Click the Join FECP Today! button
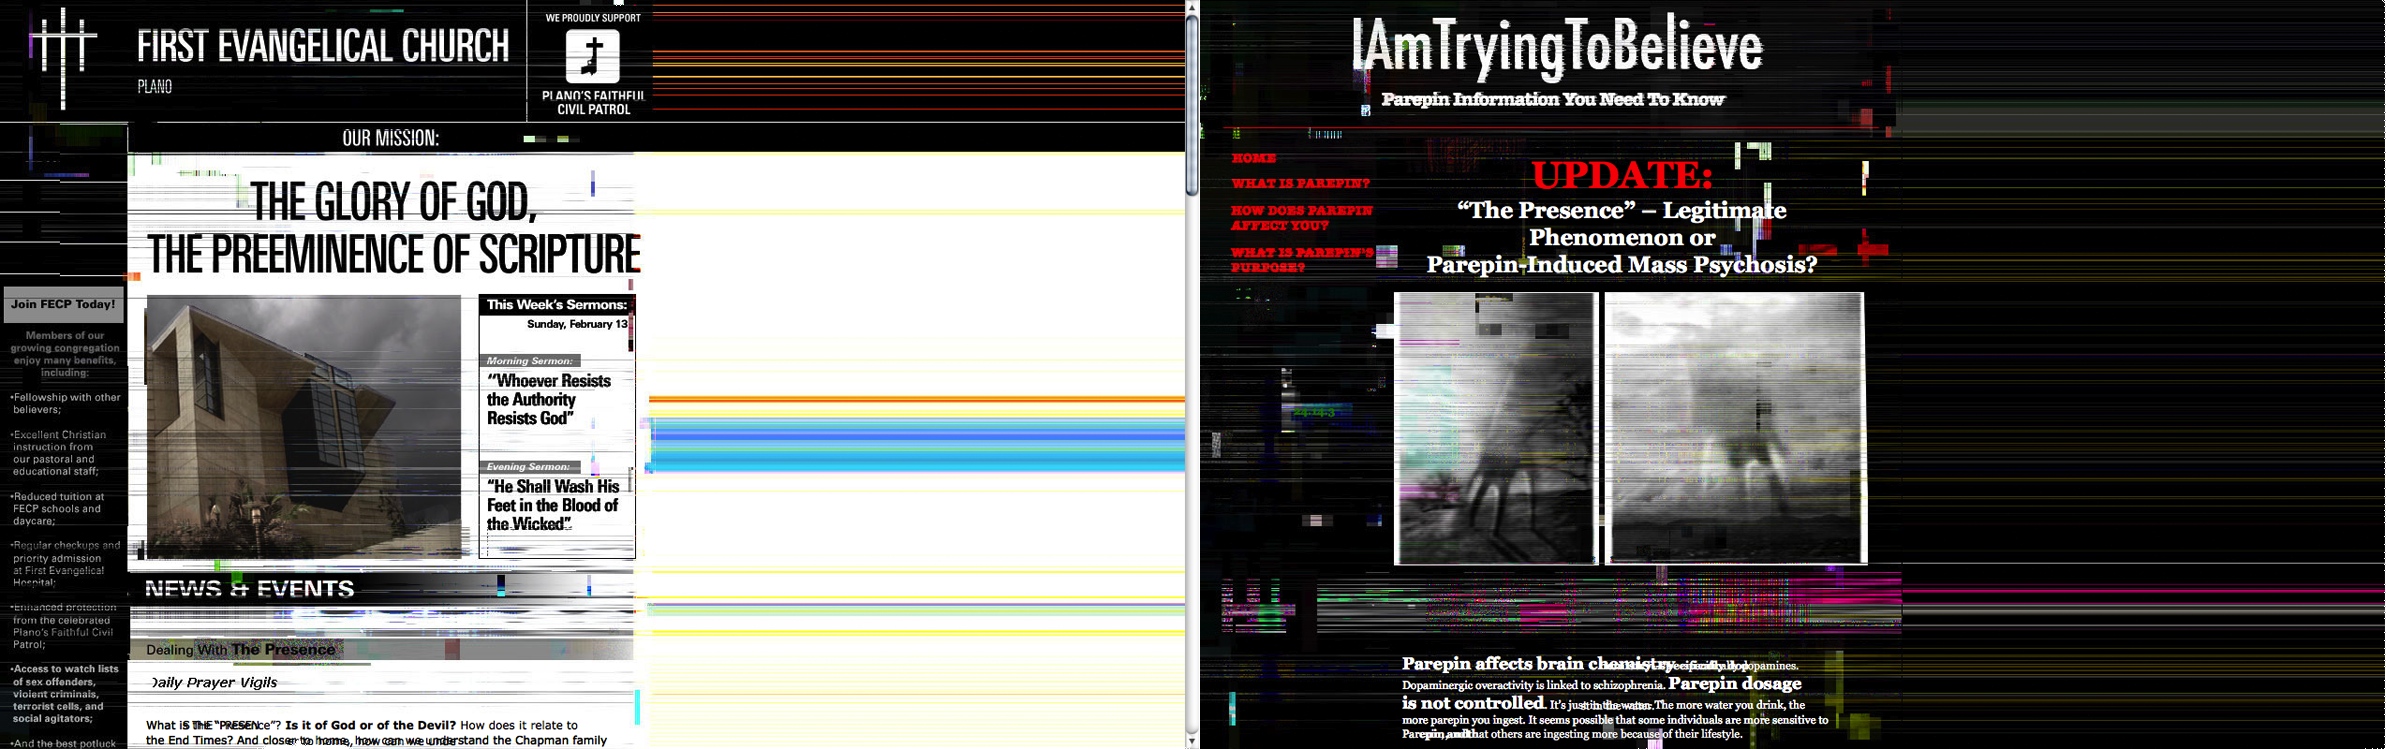The width and height of the screenshot is (2386, 749). point(64,305)
